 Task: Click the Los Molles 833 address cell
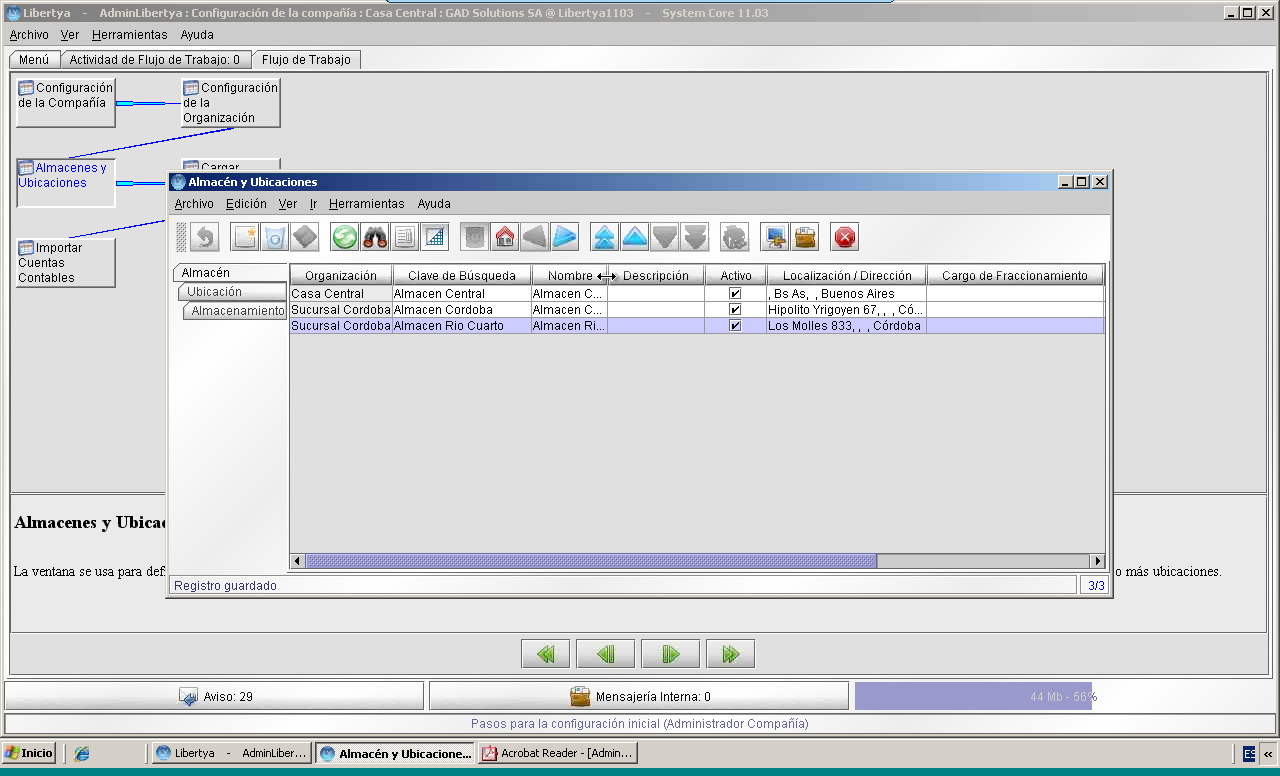(x=847, y=326)
